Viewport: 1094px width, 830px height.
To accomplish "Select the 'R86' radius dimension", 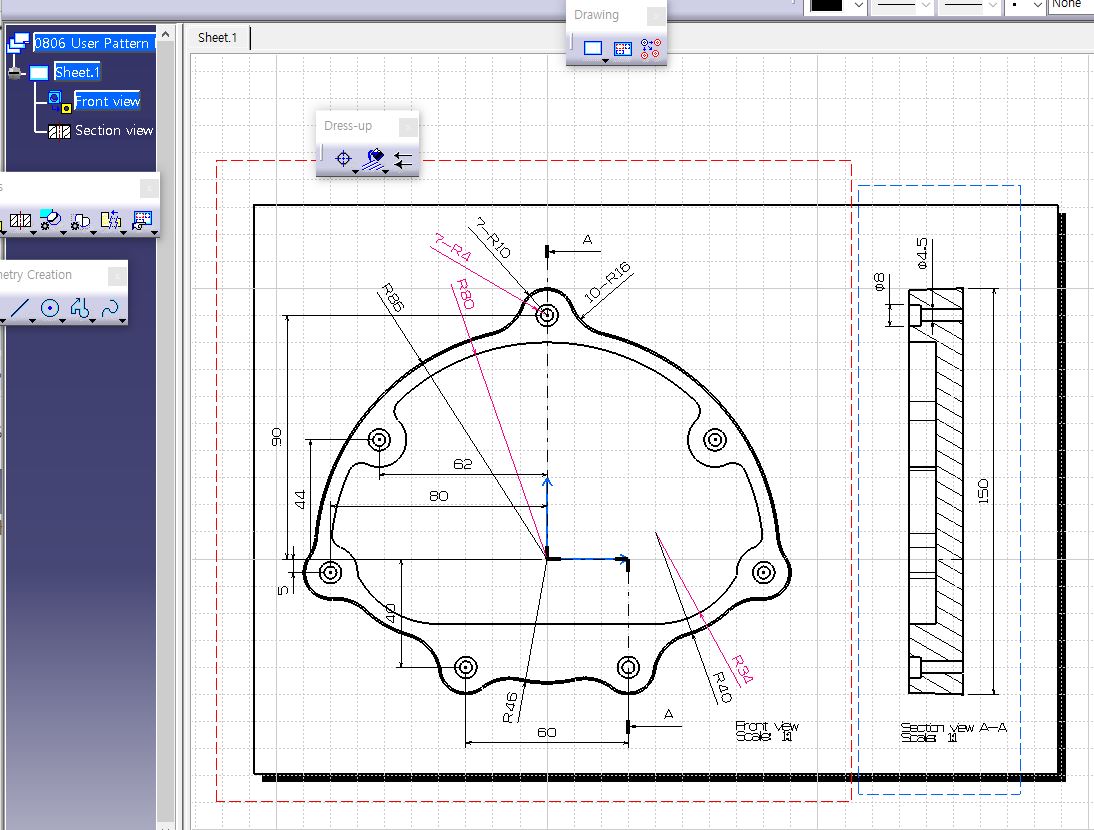I will tap(393, 298).
